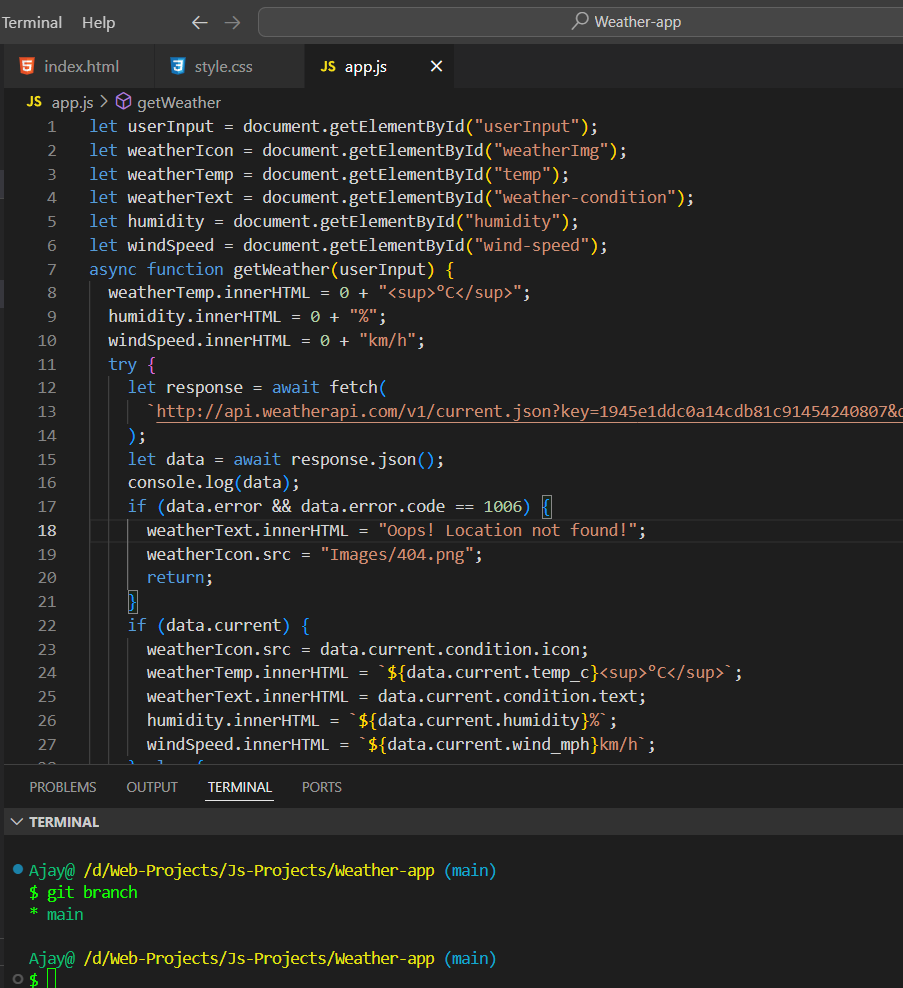The height and width of the screenshot is (988, 903).
Task: Click the "wind-speed" string on line 6
Action: click(531, 246)
